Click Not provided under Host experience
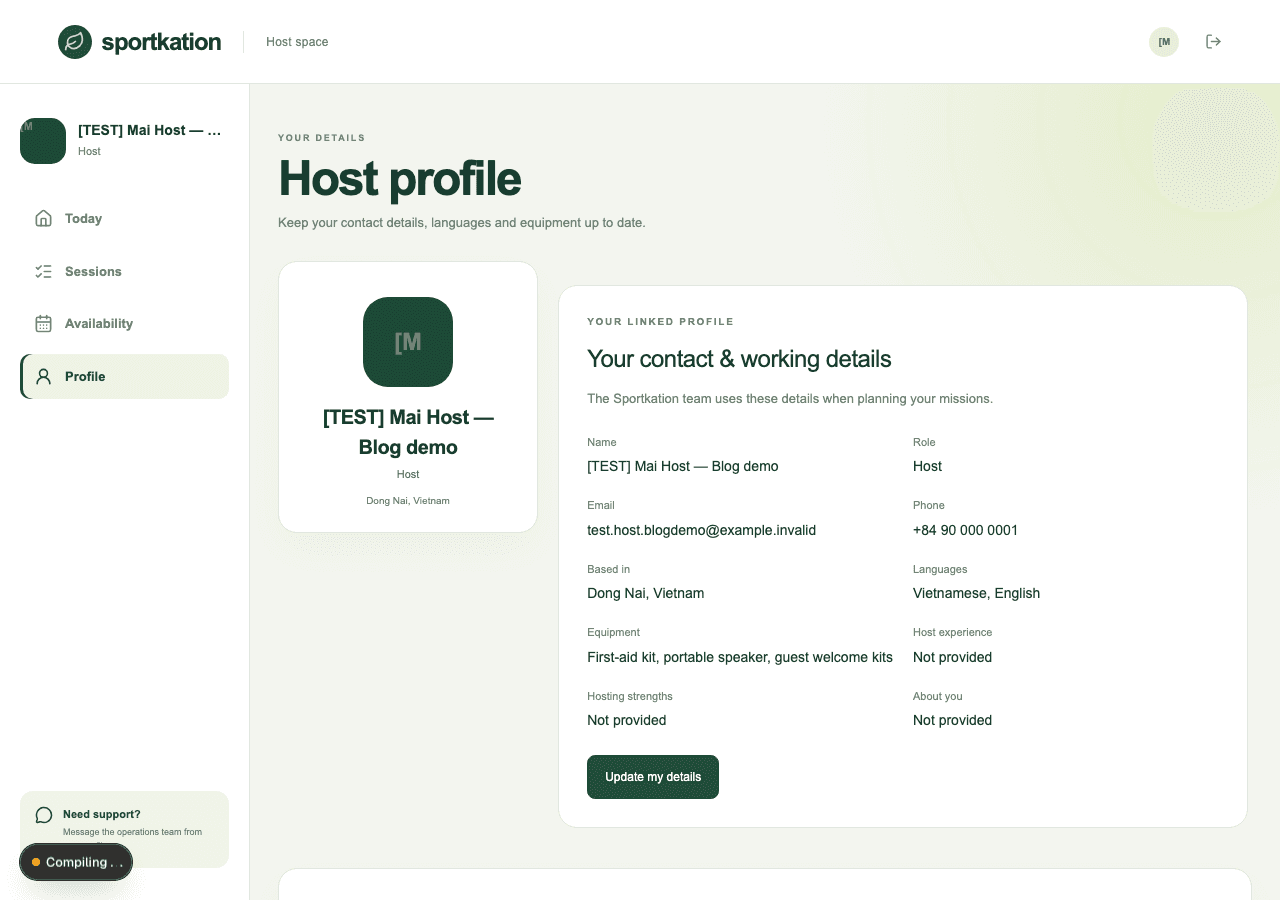This screenshot has width=1280, height=900. 952,657
